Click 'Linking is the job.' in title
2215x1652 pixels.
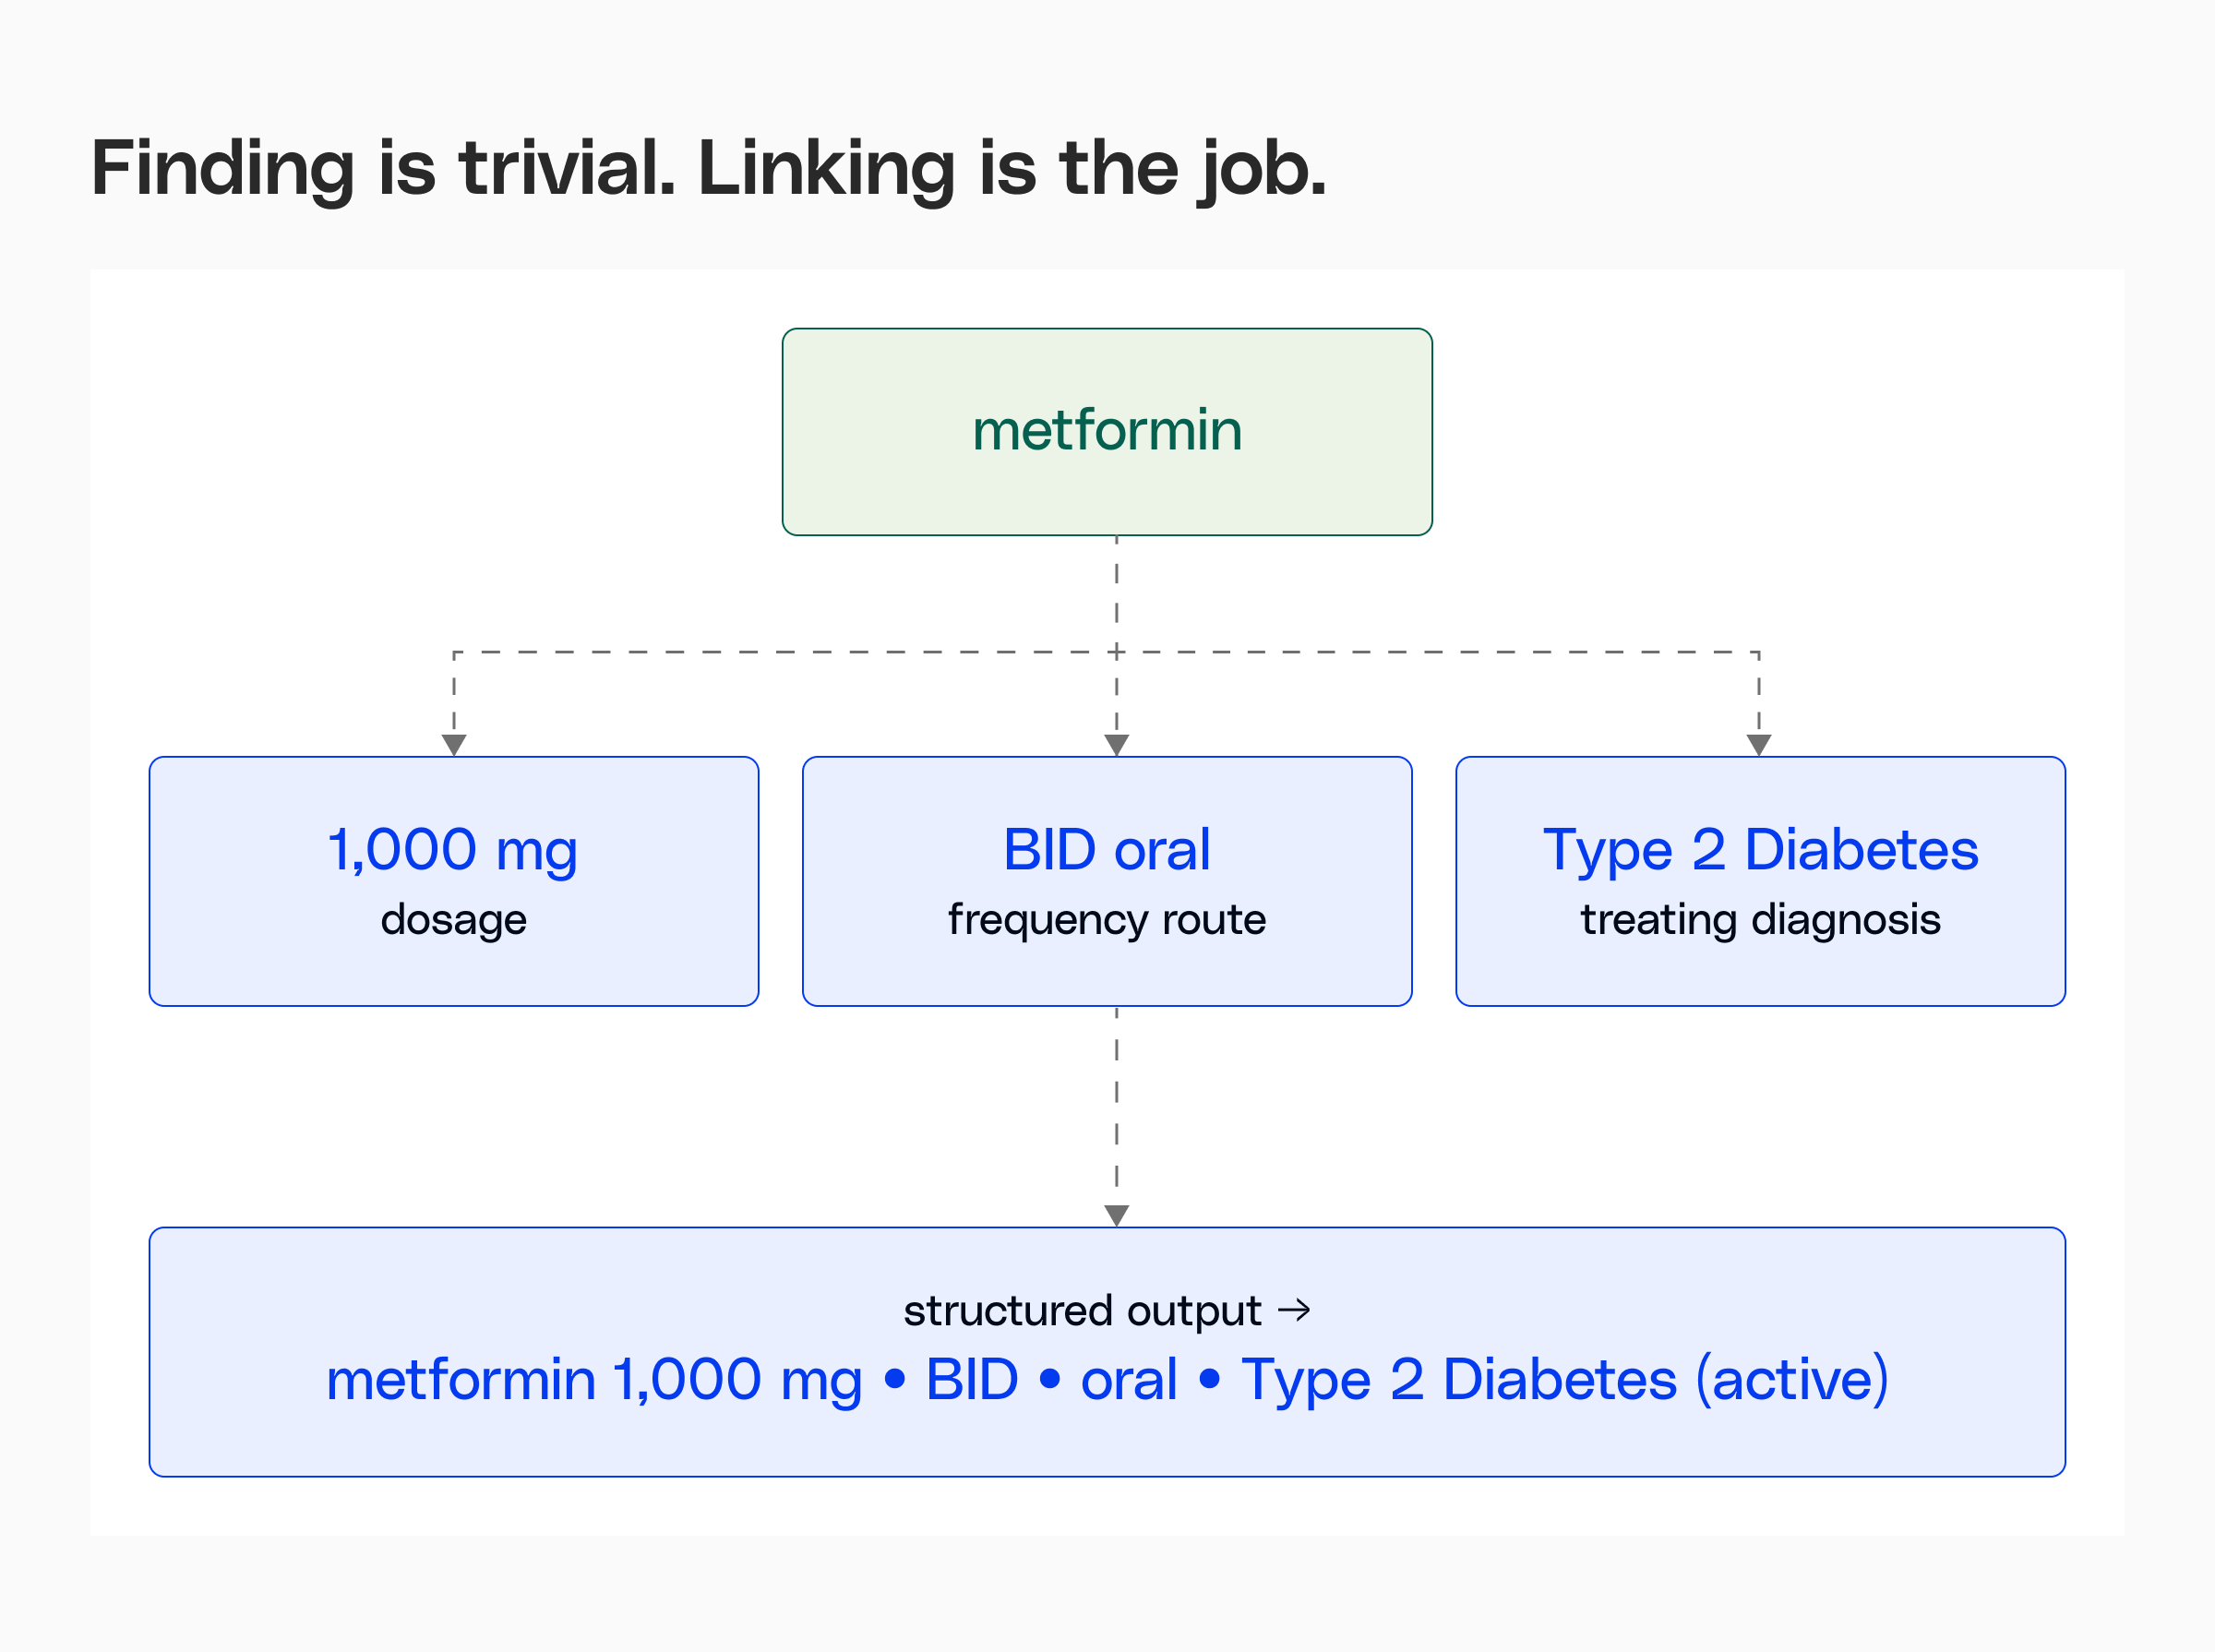1012,168
